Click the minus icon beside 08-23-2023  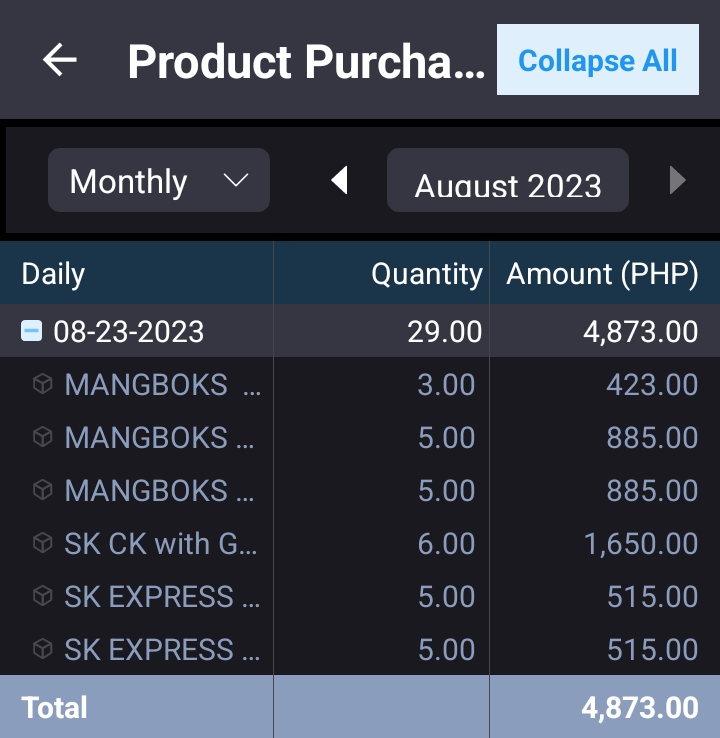[32, 331]
